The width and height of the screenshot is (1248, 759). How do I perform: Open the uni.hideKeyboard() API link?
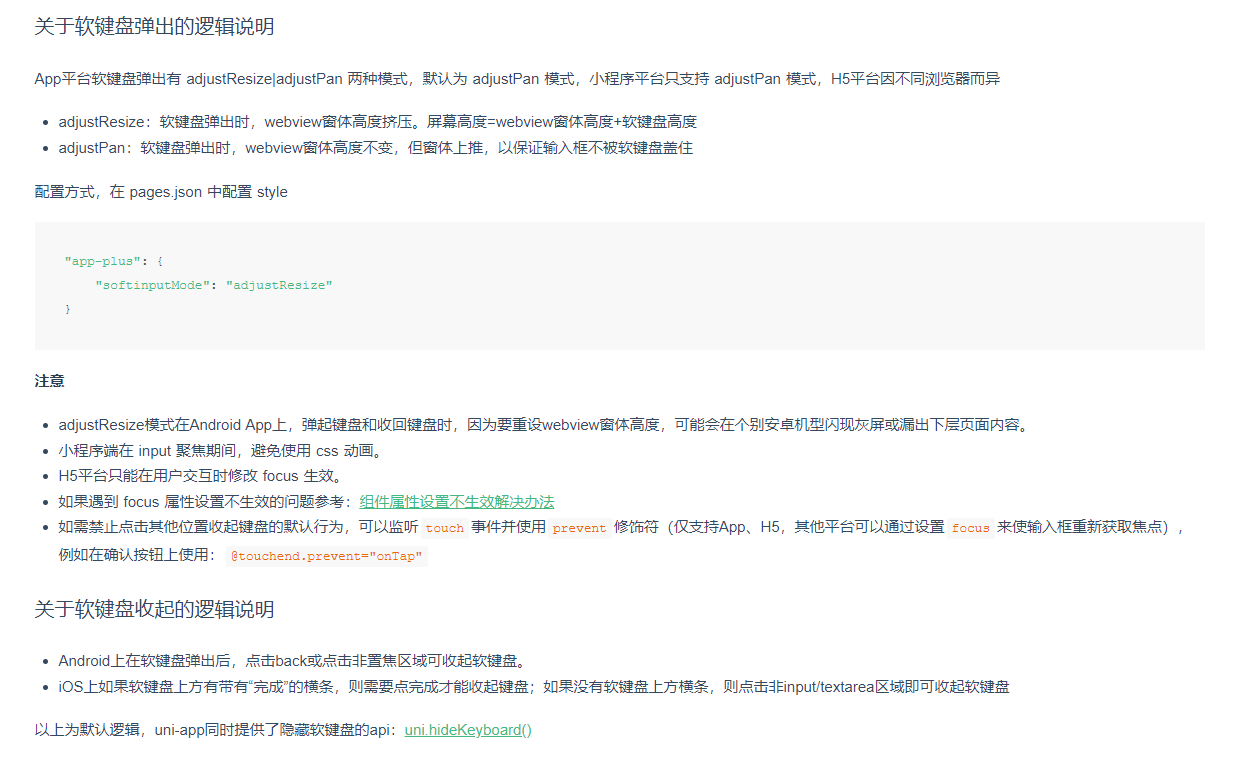466,729
